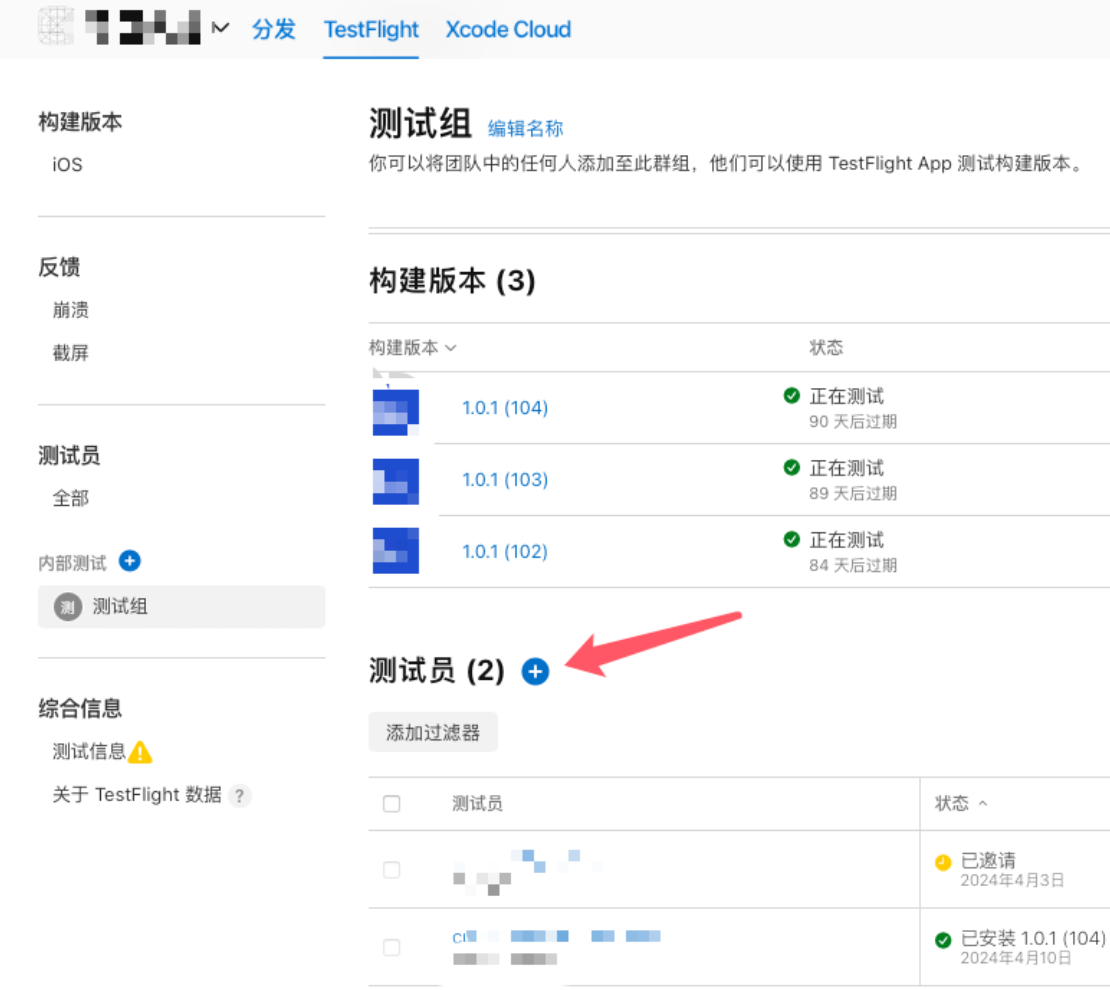Open the build 1.0.1 (103) app thumbnail
The height and width of the screenshot is (990, 1110).
click(x=396, y=482)
